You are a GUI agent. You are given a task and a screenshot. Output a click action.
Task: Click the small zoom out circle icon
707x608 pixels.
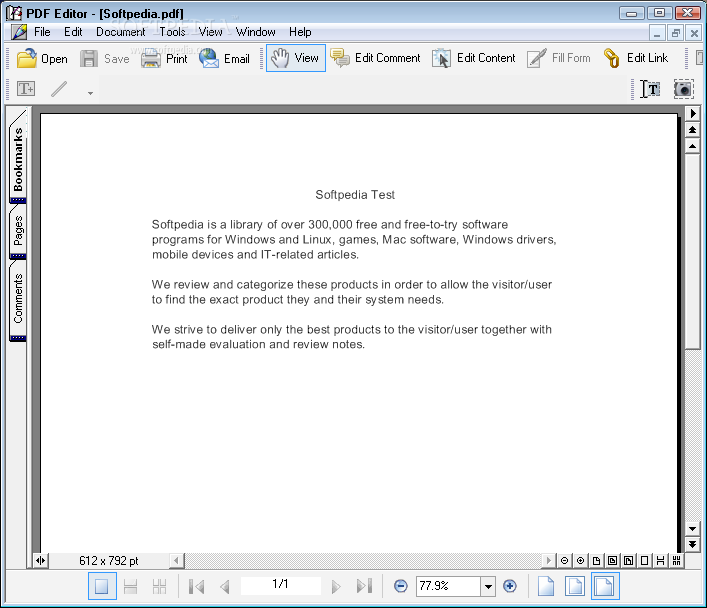coord(564,561)
